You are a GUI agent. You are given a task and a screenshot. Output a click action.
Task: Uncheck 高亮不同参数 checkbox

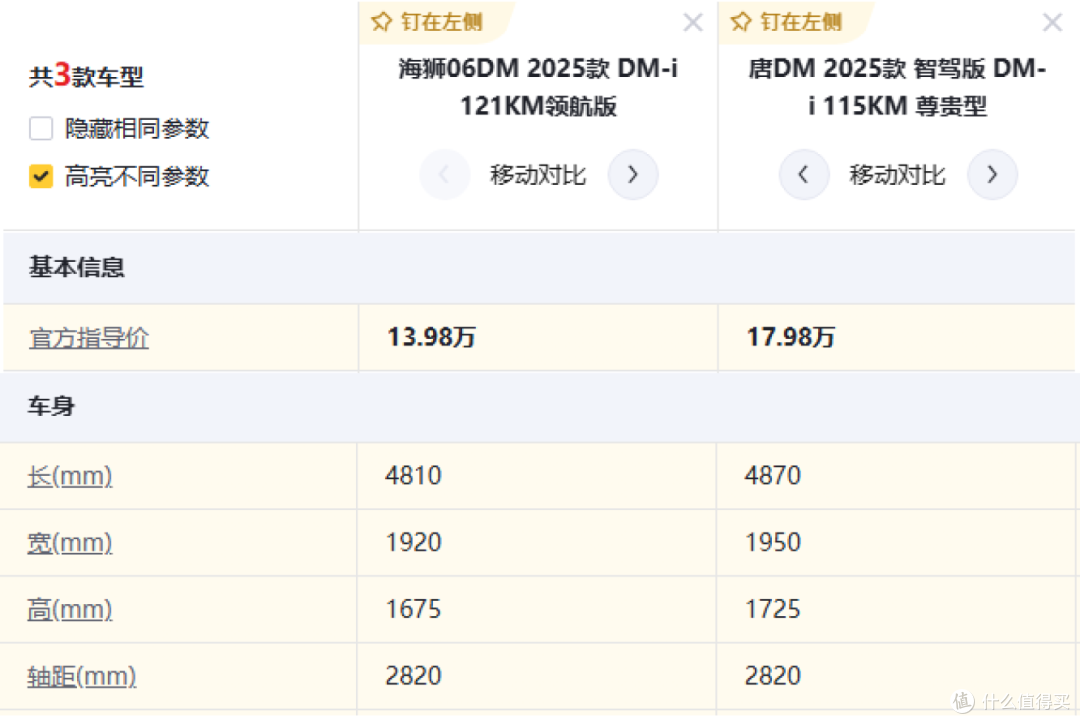click(x=41, y=176)
